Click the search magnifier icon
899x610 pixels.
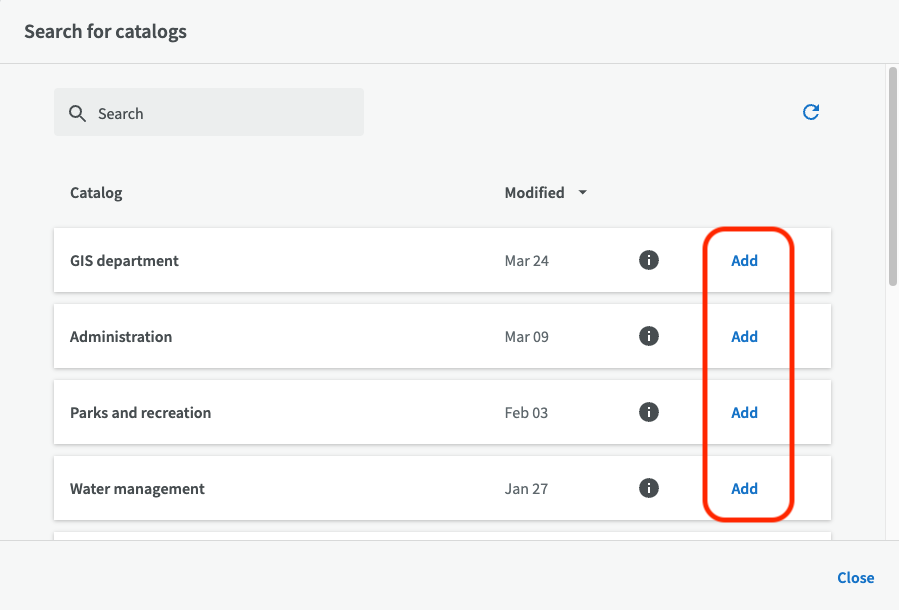coord(77,114)
